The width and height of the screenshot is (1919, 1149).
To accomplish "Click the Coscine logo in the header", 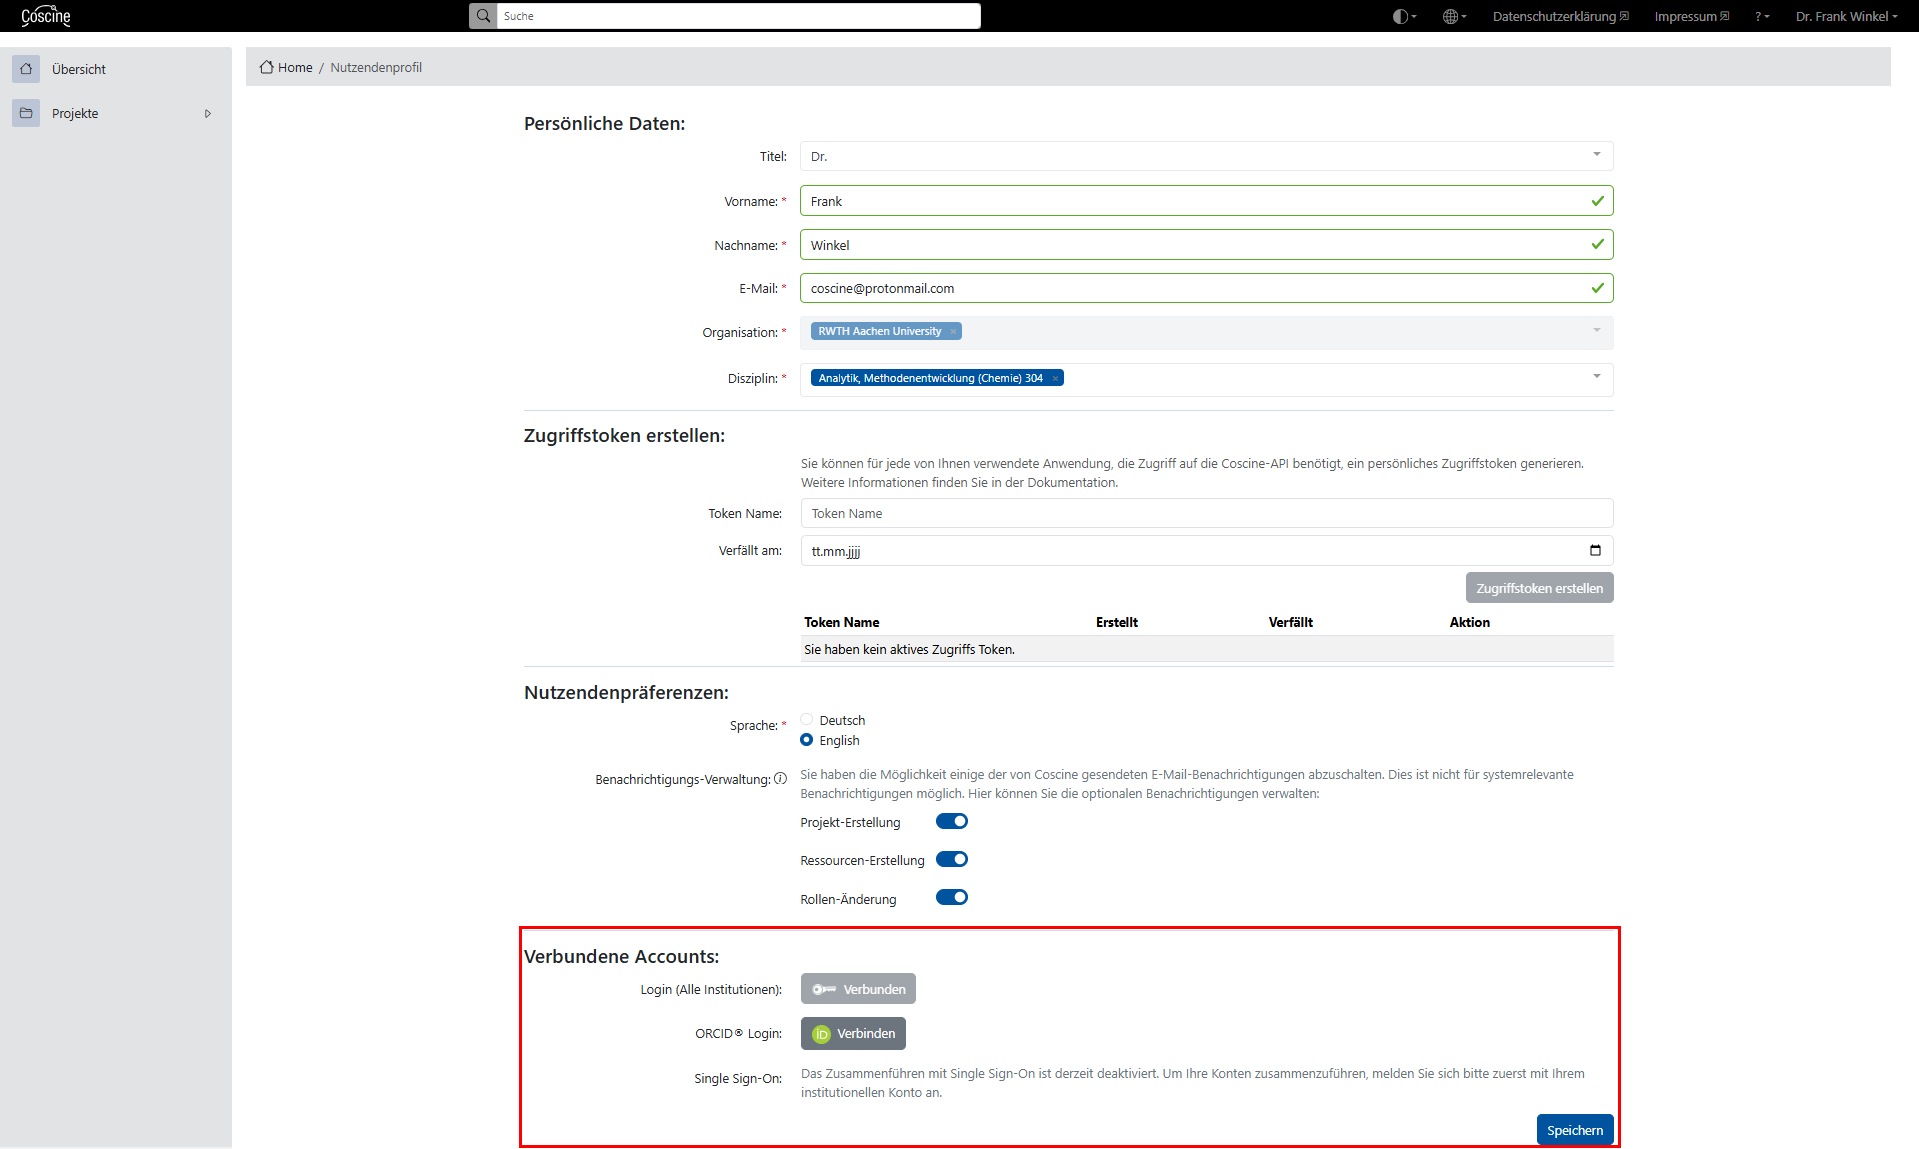I will coord(46,16).
